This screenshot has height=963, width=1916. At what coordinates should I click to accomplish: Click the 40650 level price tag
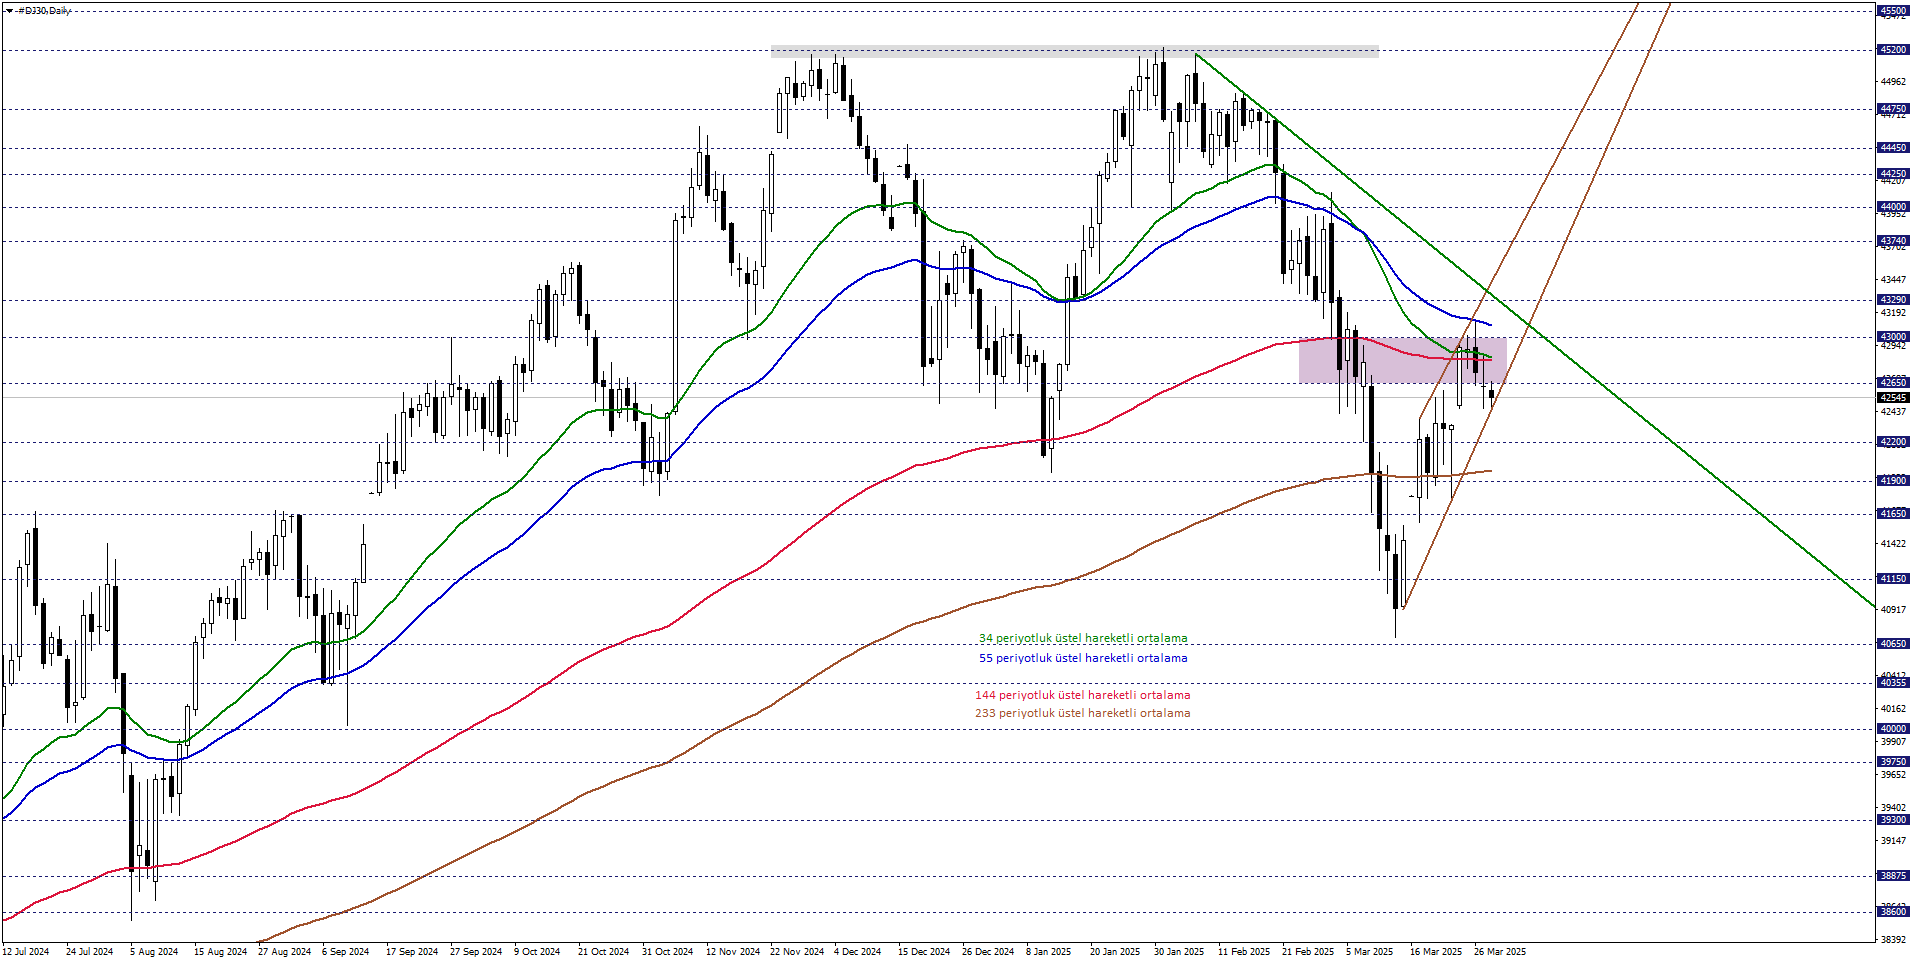click(1893, 644)
